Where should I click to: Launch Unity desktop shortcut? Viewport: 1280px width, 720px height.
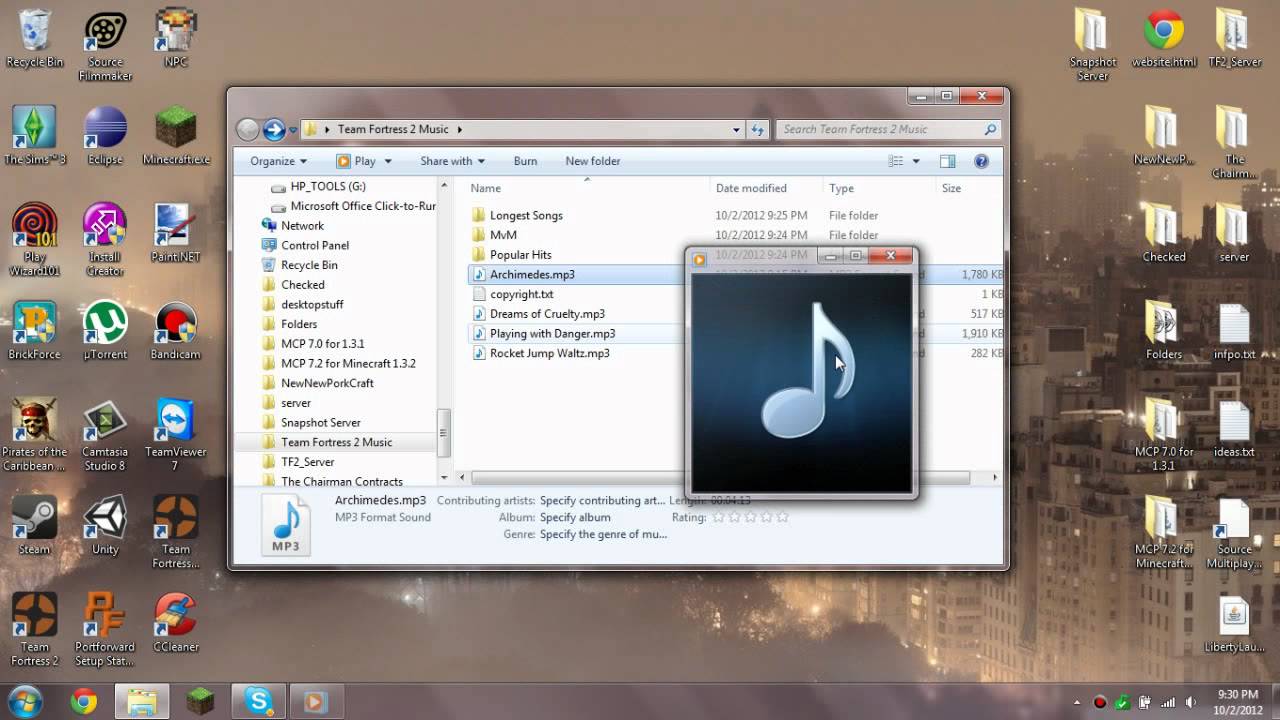point(105,526)
